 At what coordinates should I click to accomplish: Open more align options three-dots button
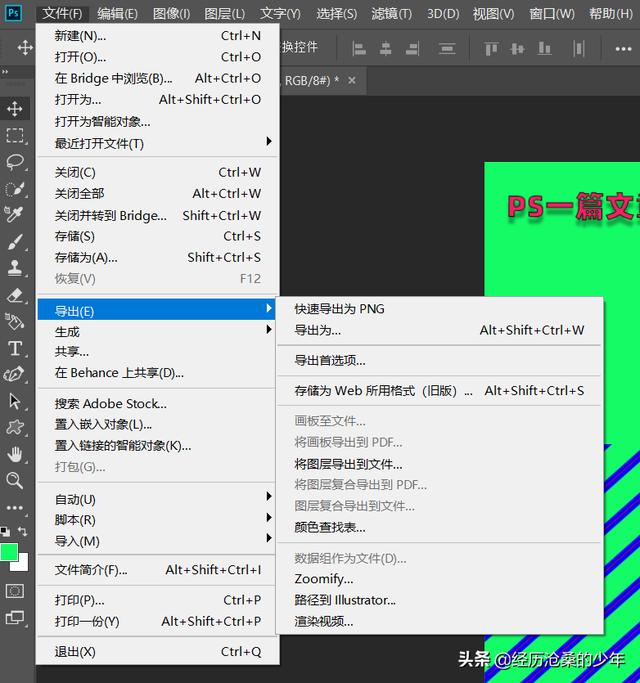click(x=623, y=49)
